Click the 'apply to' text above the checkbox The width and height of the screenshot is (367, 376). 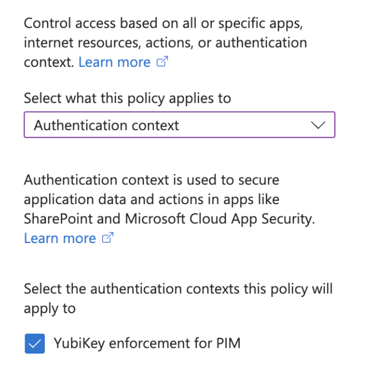pos(50,309)
